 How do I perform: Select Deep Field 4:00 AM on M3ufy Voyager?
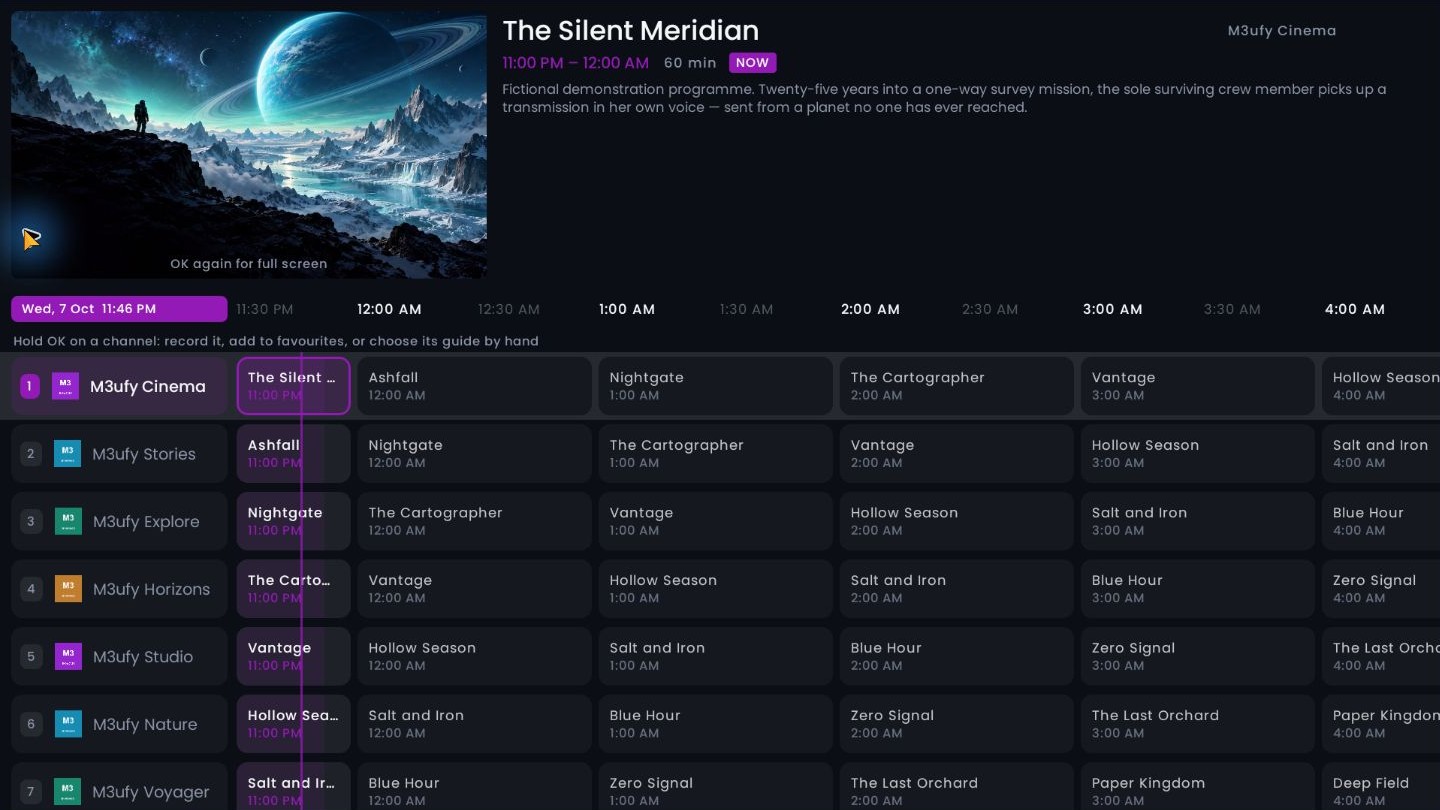pos(1381,787)
